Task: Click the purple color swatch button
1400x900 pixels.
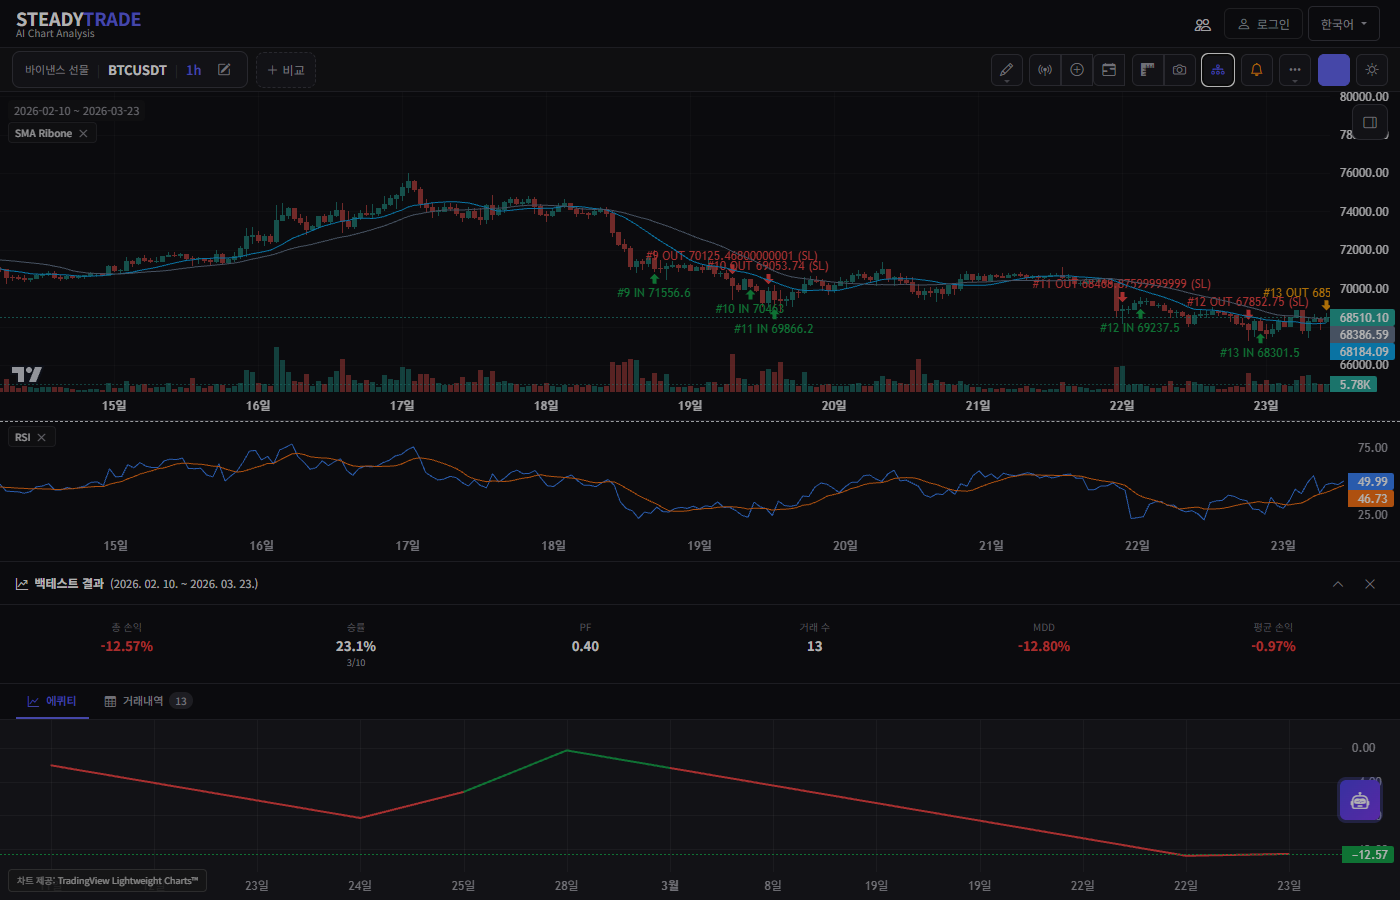Action: [x=1334, y=70]
